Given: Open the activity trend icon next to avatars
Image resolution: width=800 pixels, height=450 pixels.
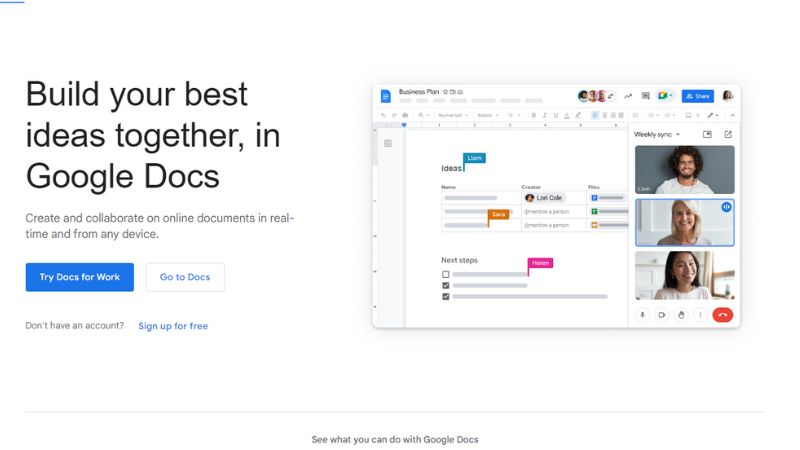Looking at the screenshot, I should click(x=628, y=96).
